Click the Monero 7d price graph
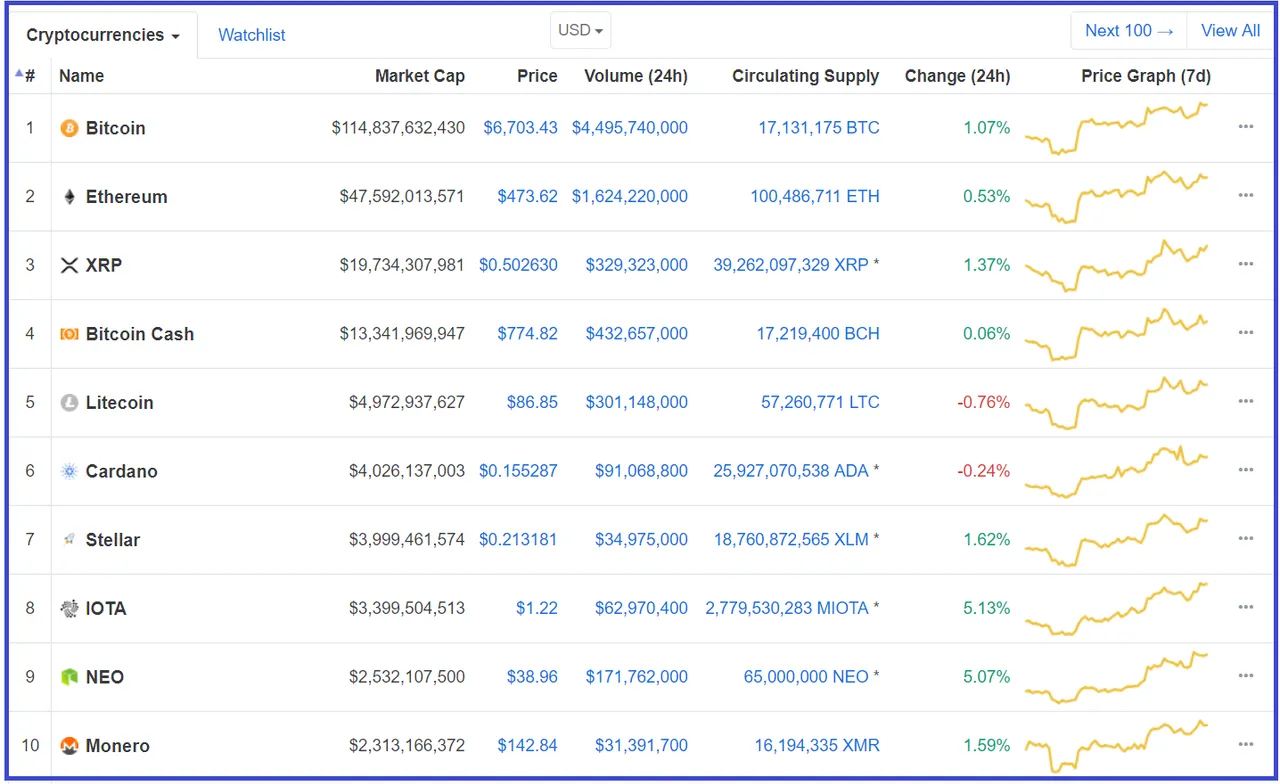The height and width of the screenshot is (784, 1280). [1117, 747]
